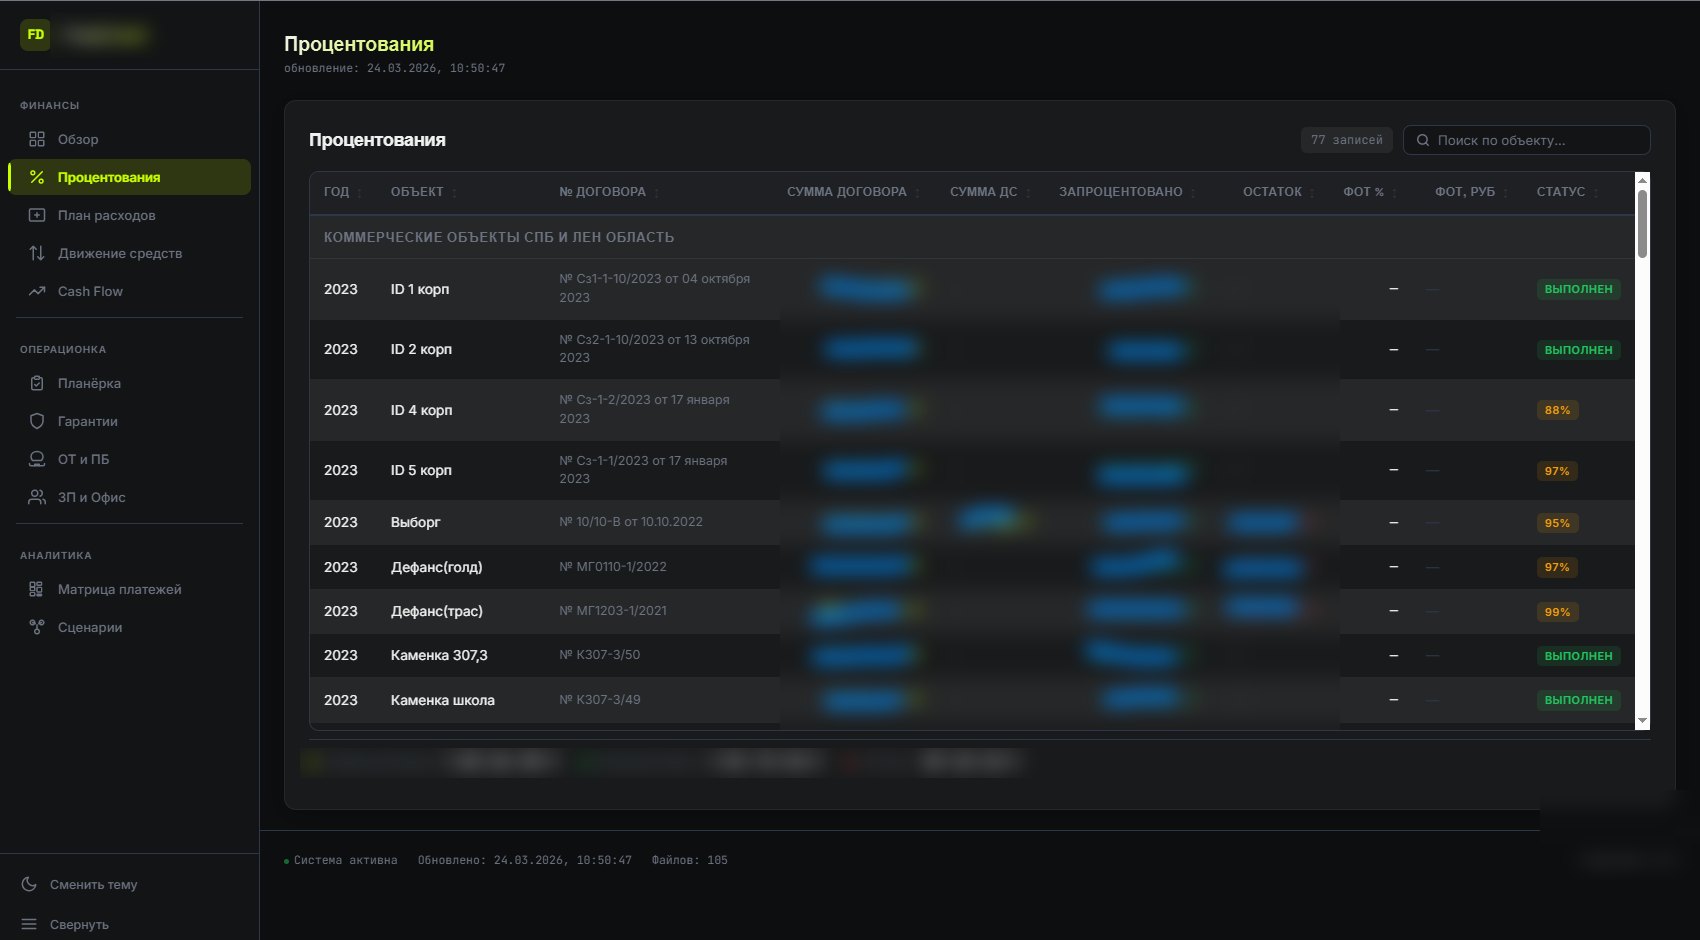Click the 77 записей badge
The width and height of the screenshot is (1700, 940).
(1346, 140)
